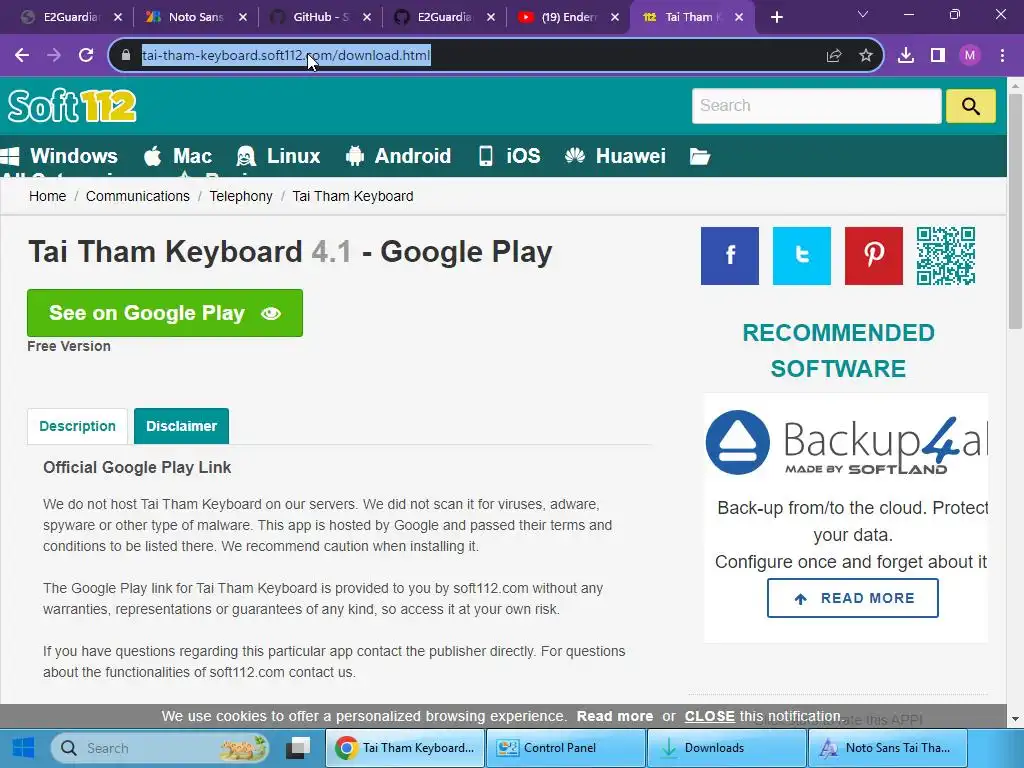Go to Home breadcrumb link
This screenshot has height=768, width=1024.
click(x=48, y=196)
